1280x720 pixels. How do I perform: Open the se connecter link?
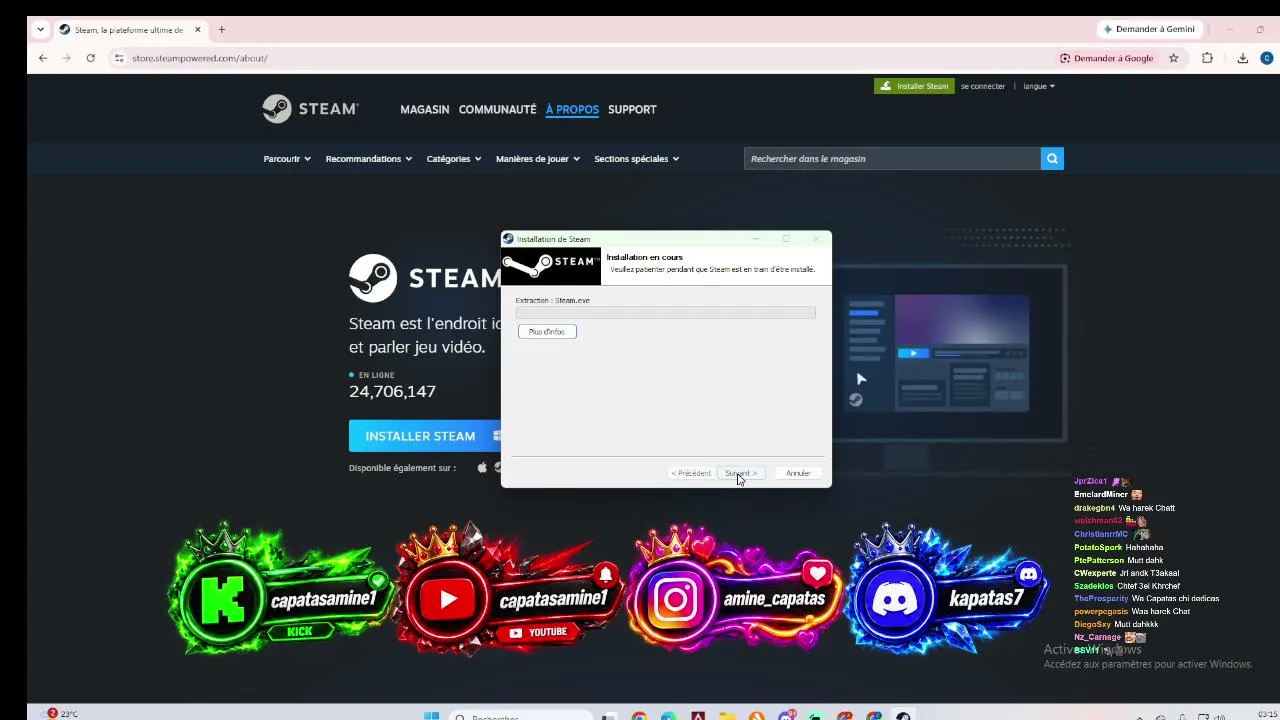point(983,86)
